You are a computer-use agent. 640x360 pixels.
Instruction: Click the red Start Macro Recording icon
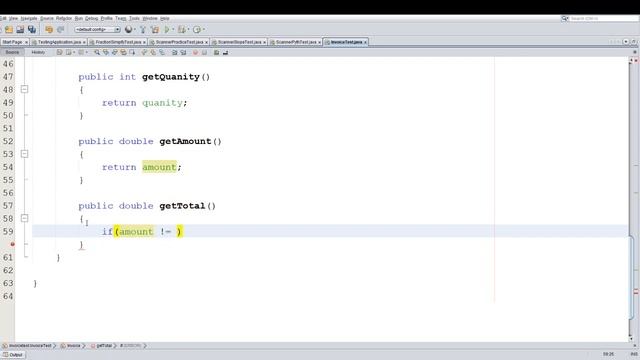click(195, 52)
